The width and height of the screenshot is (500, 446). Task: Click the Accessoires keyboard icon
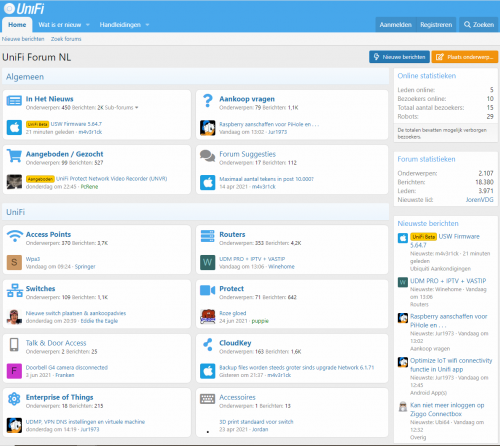click(x=207, y=399)
